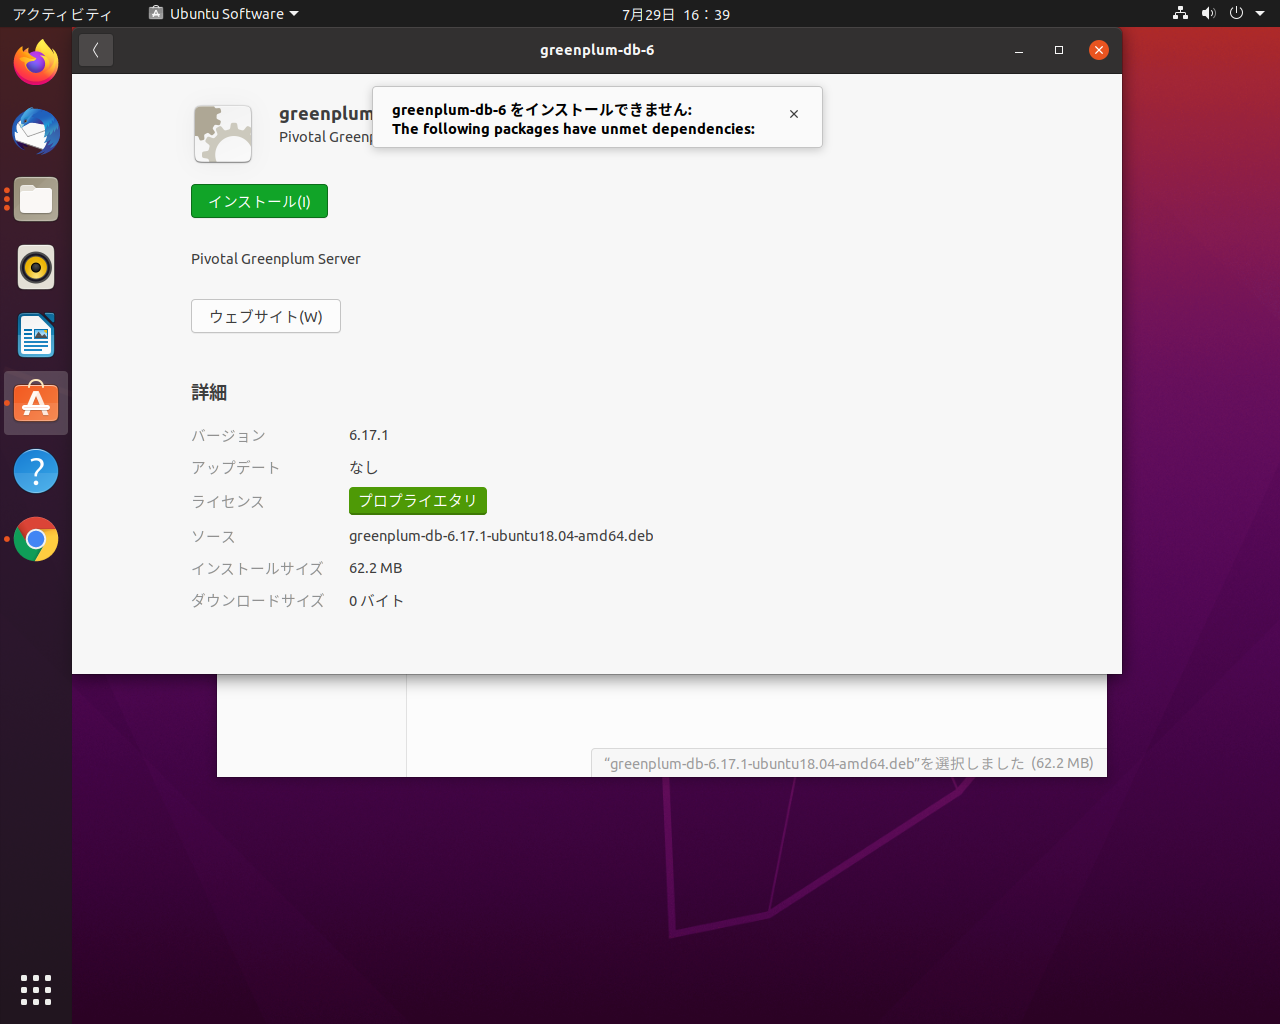Launch Thunderbird mail from the dock

click(36, 131)
